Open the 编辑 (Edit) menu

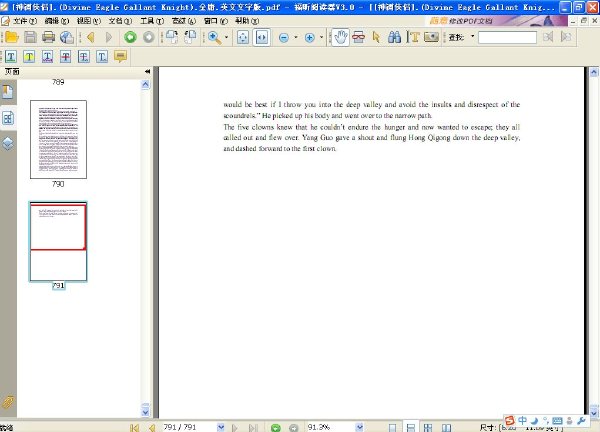tap(57, 21)
